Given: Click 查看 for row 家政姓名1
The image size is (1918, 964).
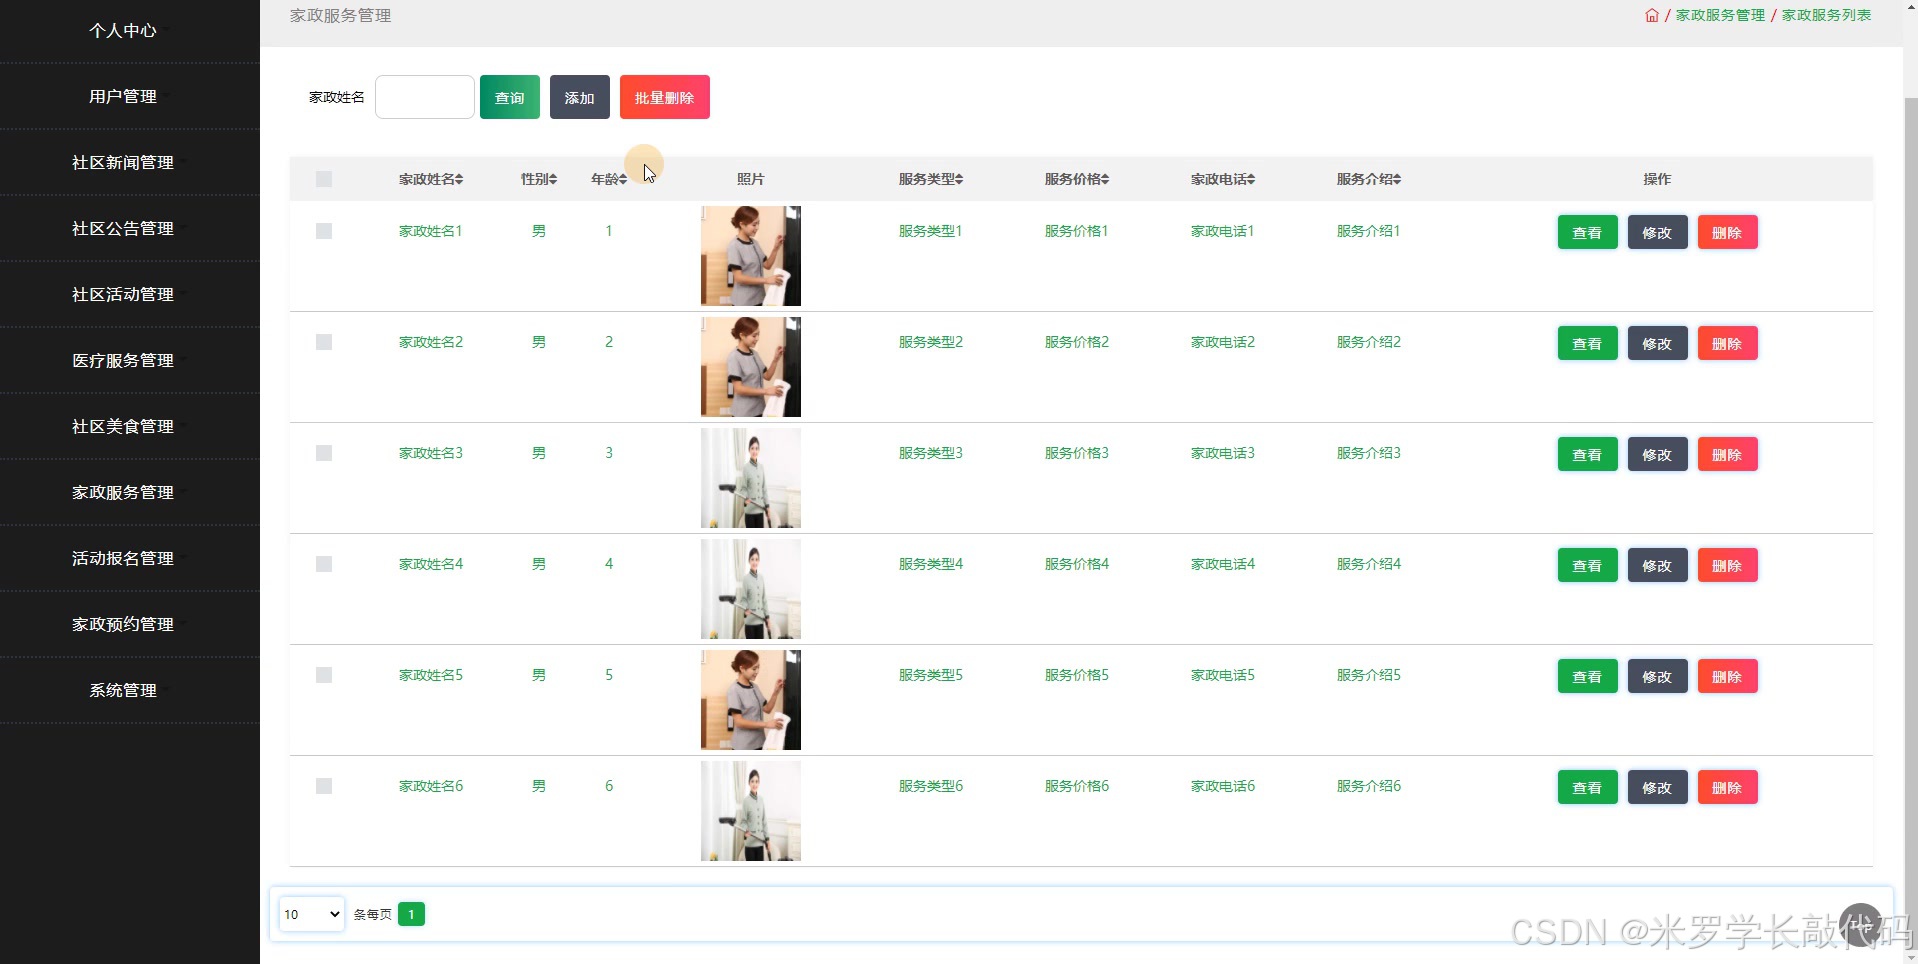Looking at the screenshot, I should pyautogui.click(x=1588, y=232).
